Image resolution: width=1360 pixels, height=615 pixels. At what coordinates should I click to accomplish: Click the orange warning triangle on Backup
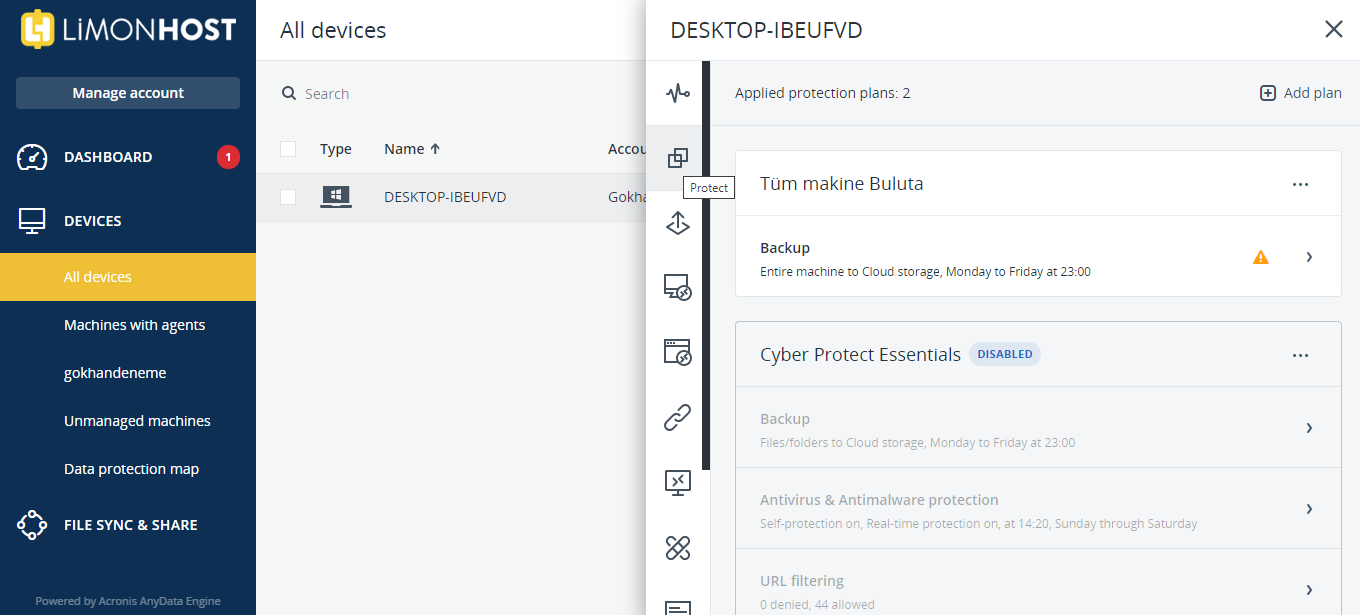[x=1261, y=257]
